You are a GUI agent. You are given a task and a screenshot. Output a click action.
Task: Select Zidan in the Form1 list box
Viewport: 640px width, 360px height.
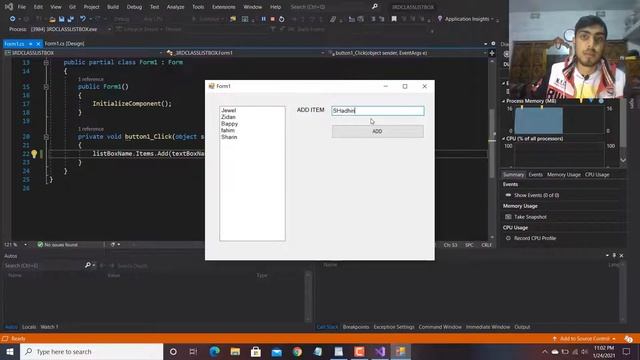(228, 117)
